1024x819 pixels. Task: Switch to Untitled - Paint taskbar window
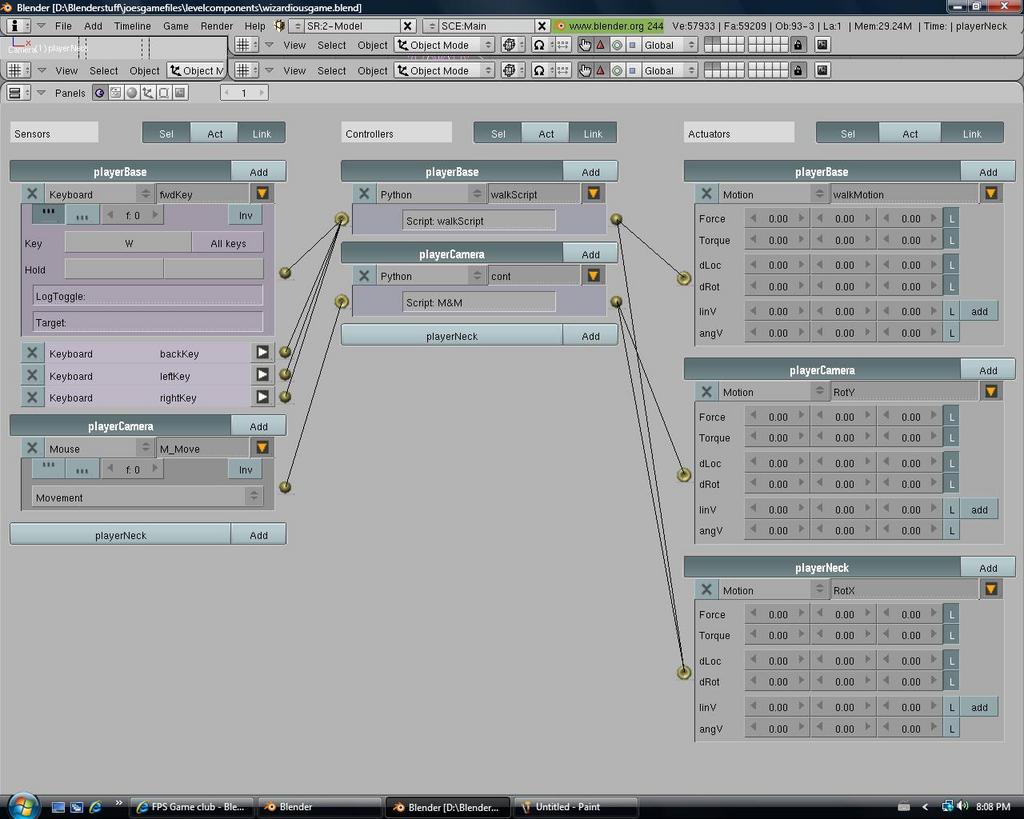575,807
